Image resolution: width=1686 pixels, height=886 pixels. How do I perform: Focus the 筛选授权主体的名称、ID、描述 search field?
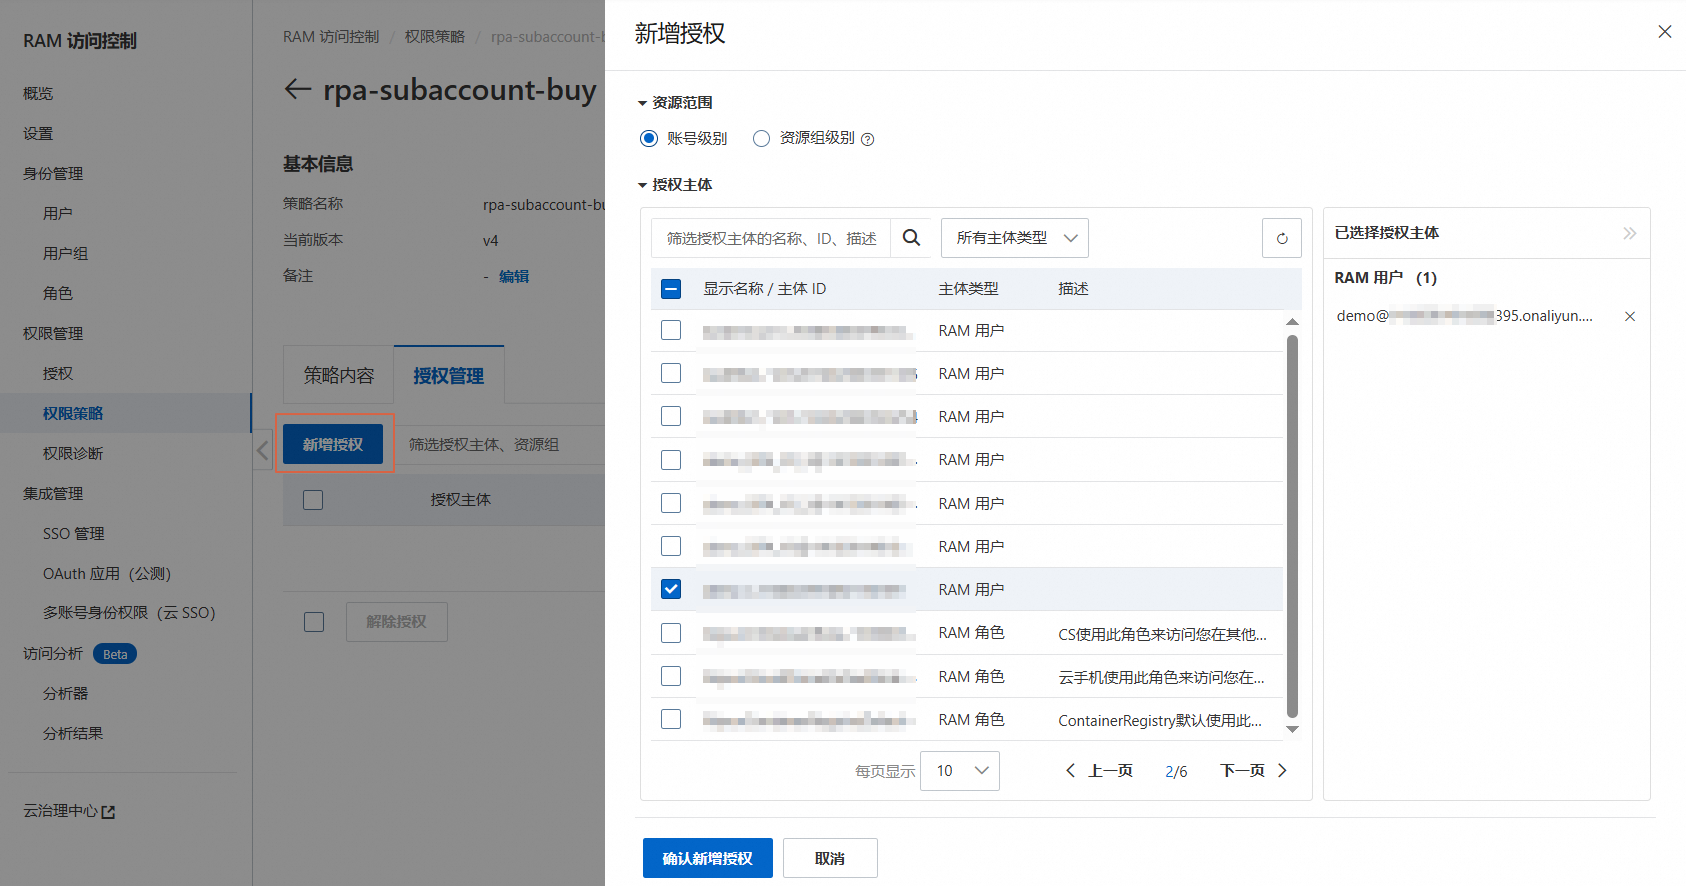(x=771, y=238)
